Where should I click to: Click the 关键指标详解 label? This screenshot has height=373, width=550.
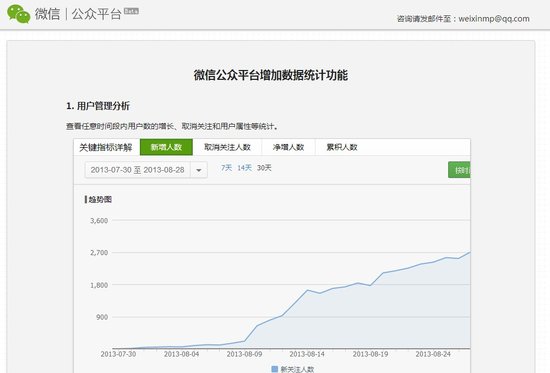pyautogui.click(x=106, y=147)
